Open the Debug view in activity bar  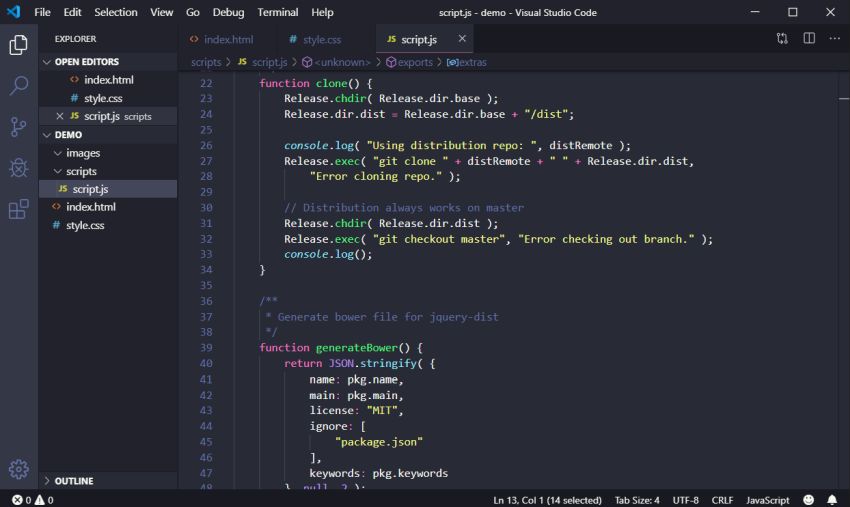pos(18,168)
